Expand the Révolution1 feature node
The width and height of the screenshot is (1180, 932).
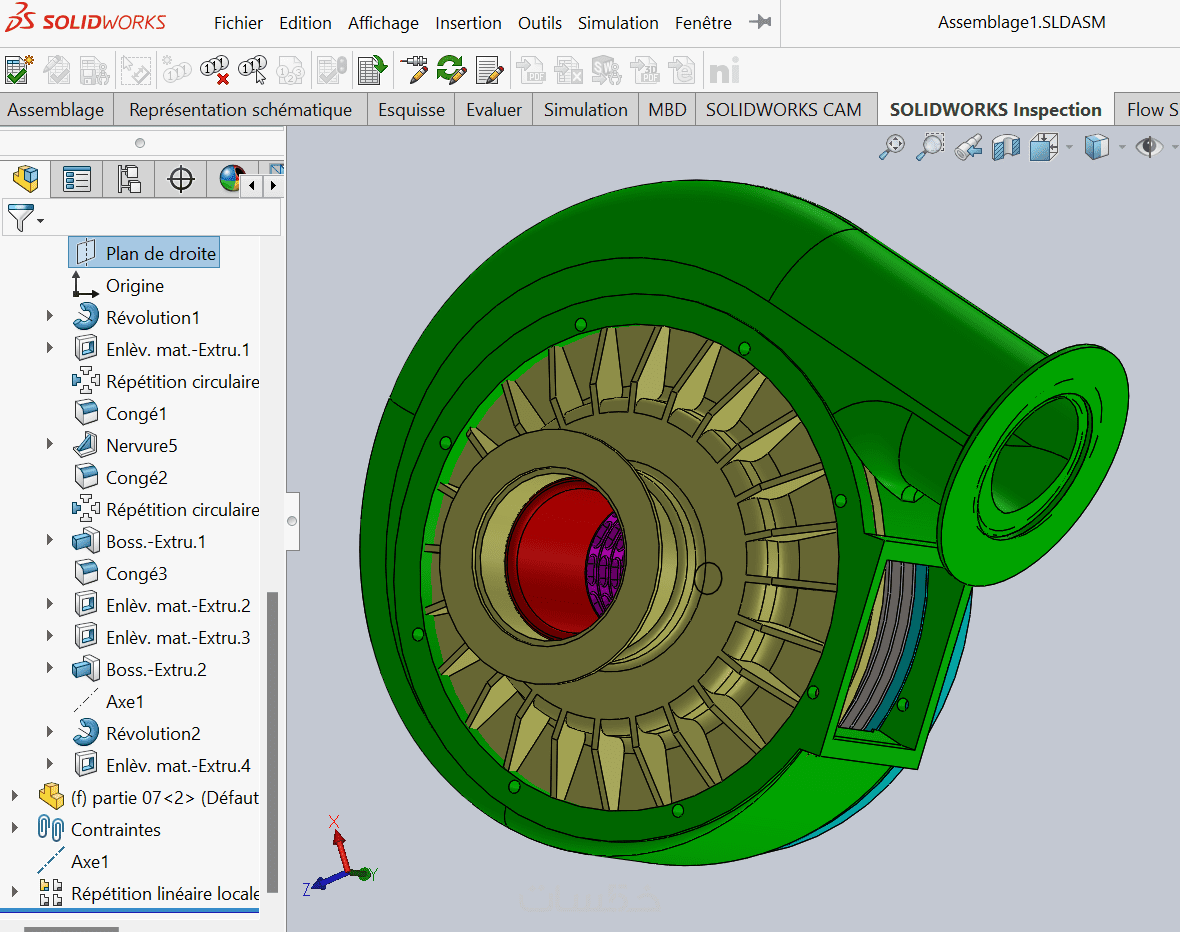[50, 317]
